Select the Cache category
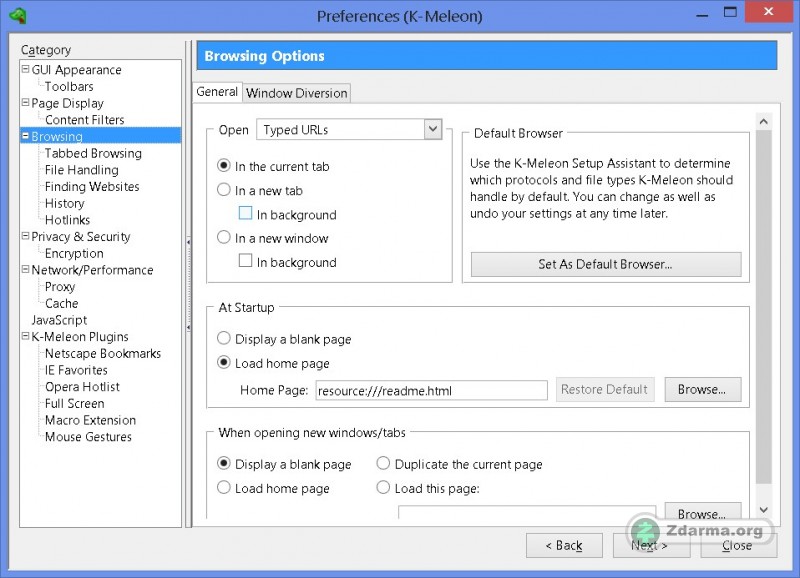 pyautogui.click(x=61, y=303)
